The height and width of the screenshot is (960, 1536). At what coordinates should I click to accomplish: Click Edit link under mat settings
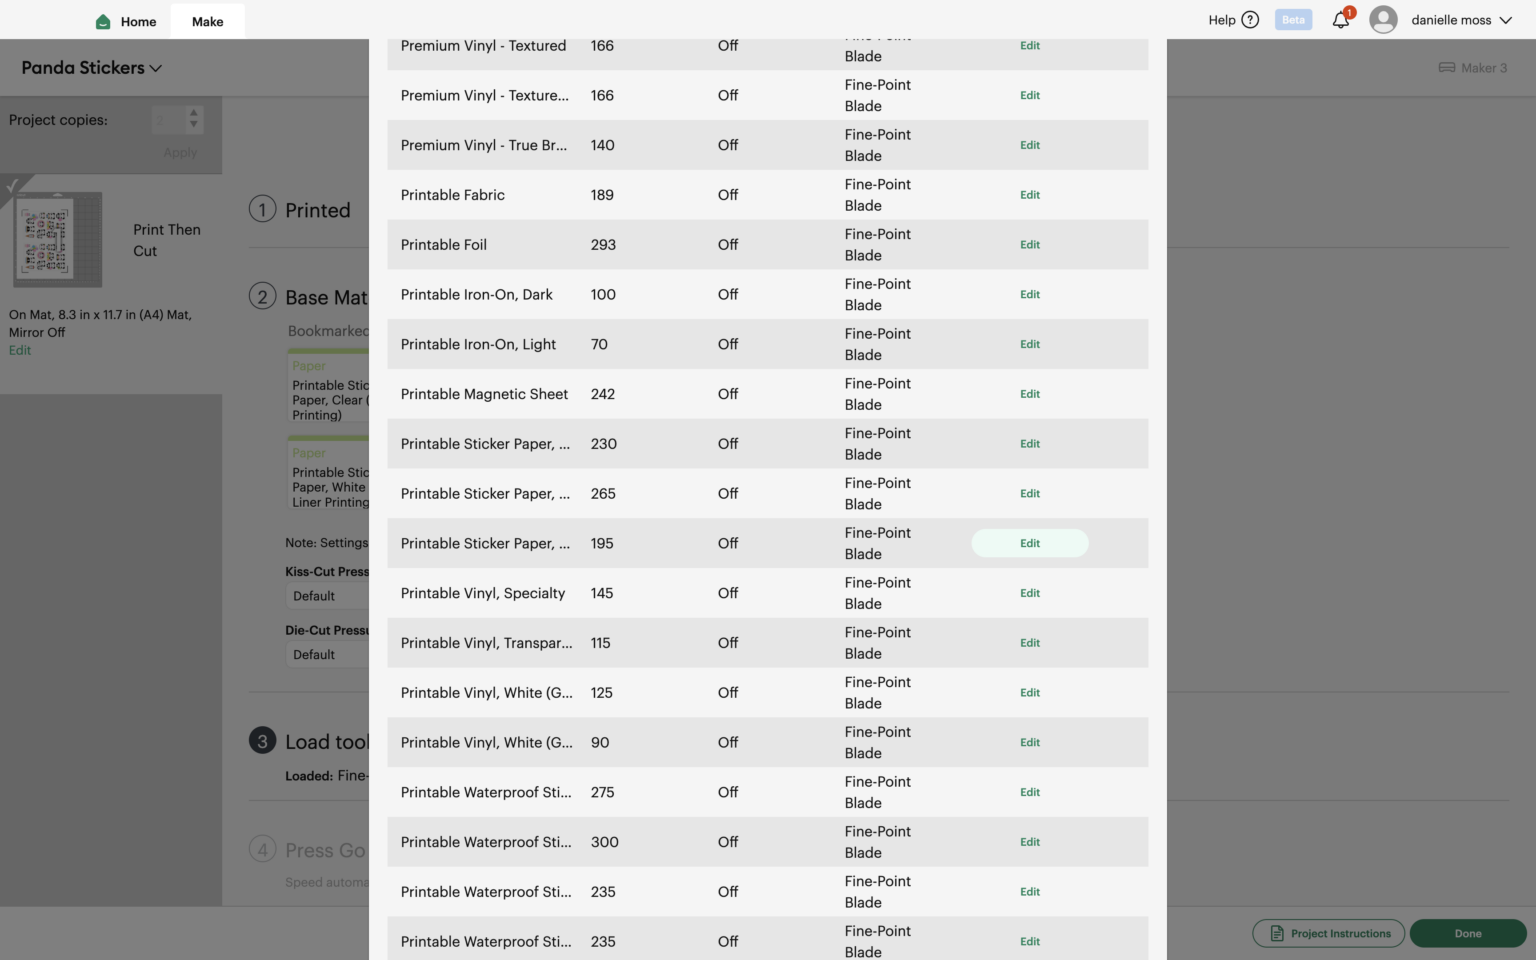20,350
